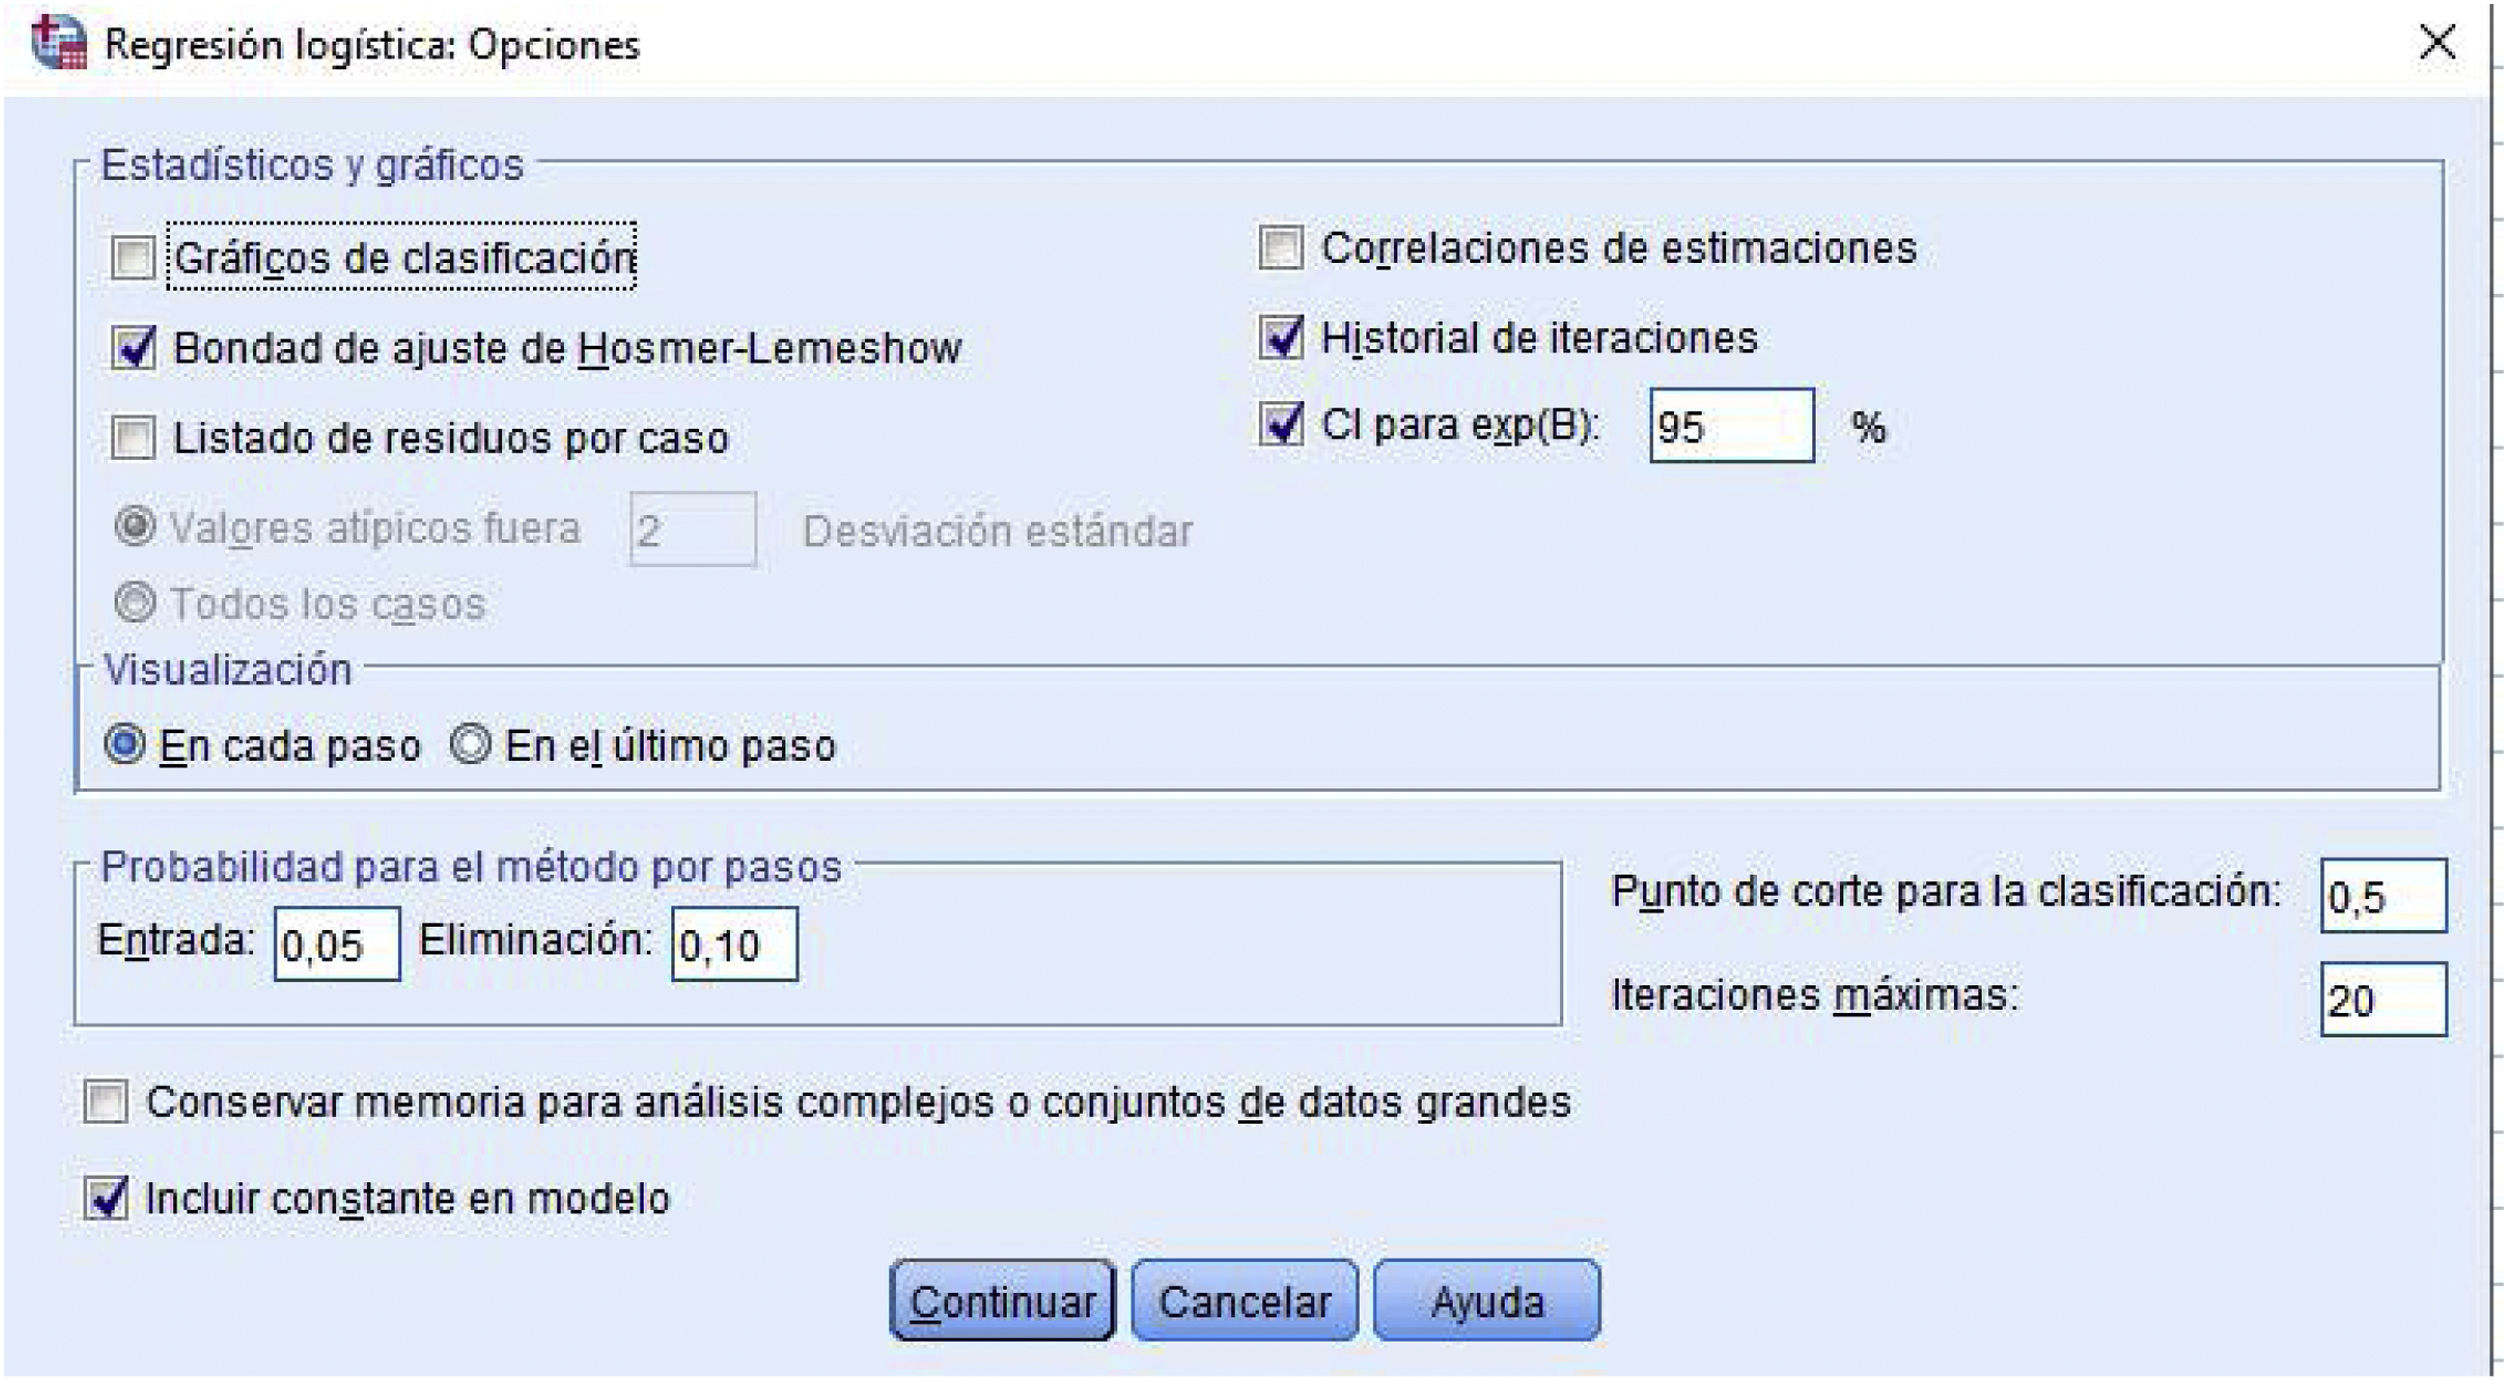2508x1381 pixels.
Task: Click the CI percentage input field
Action: coord(1731,427)
